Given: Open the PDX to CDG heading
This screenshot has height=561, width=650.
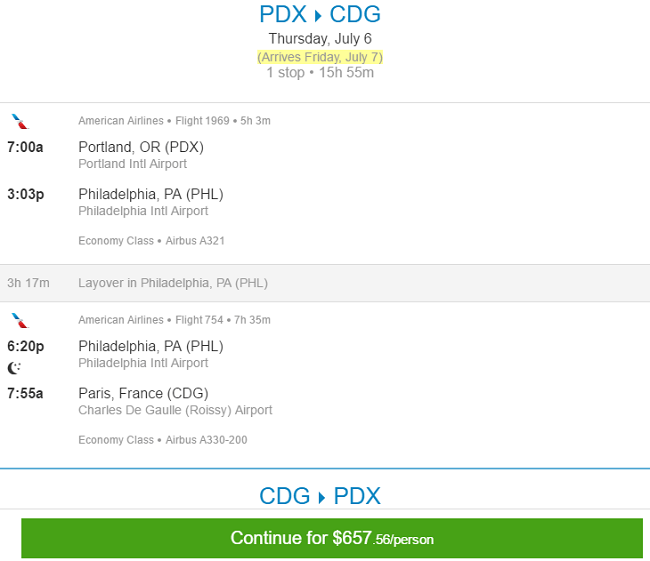Looking at the screenshot, I should tap(320, 15).
